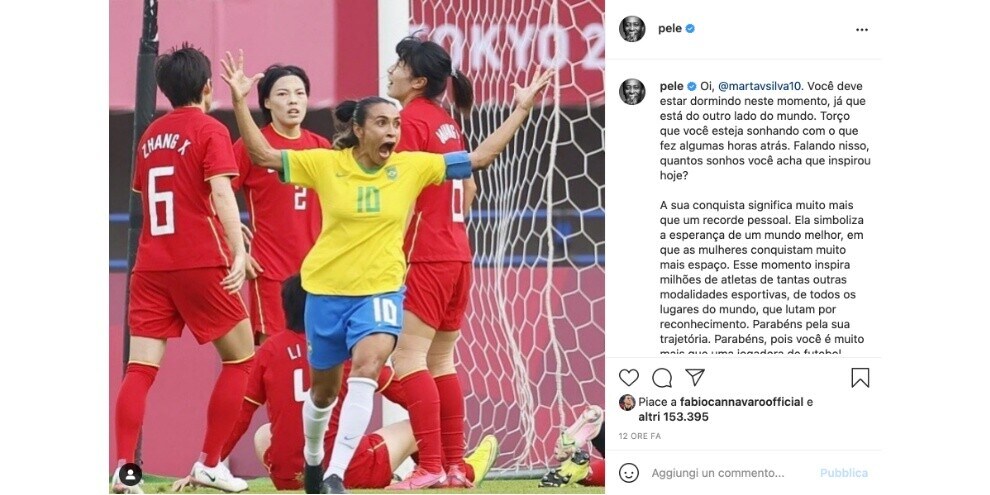This screenshot has height=495, width=990.
Task: Click pele avatar beside the caption
Action: pyautogui.click(x=632, y=92)
